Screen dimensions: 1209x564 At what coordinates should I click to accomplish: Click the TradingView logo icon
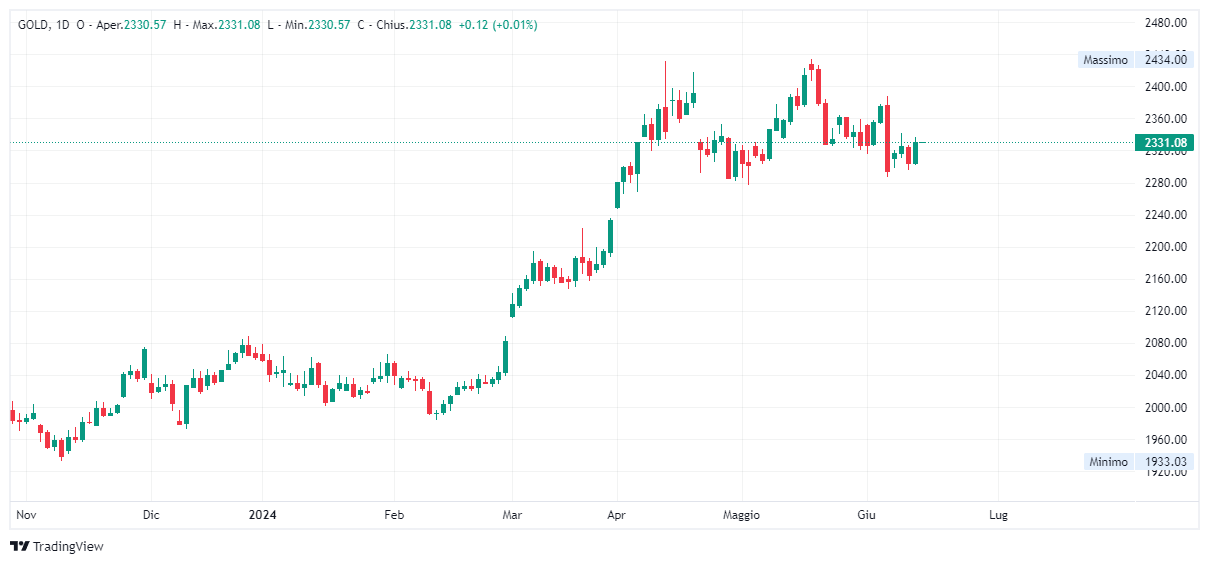tap(20, 547)
